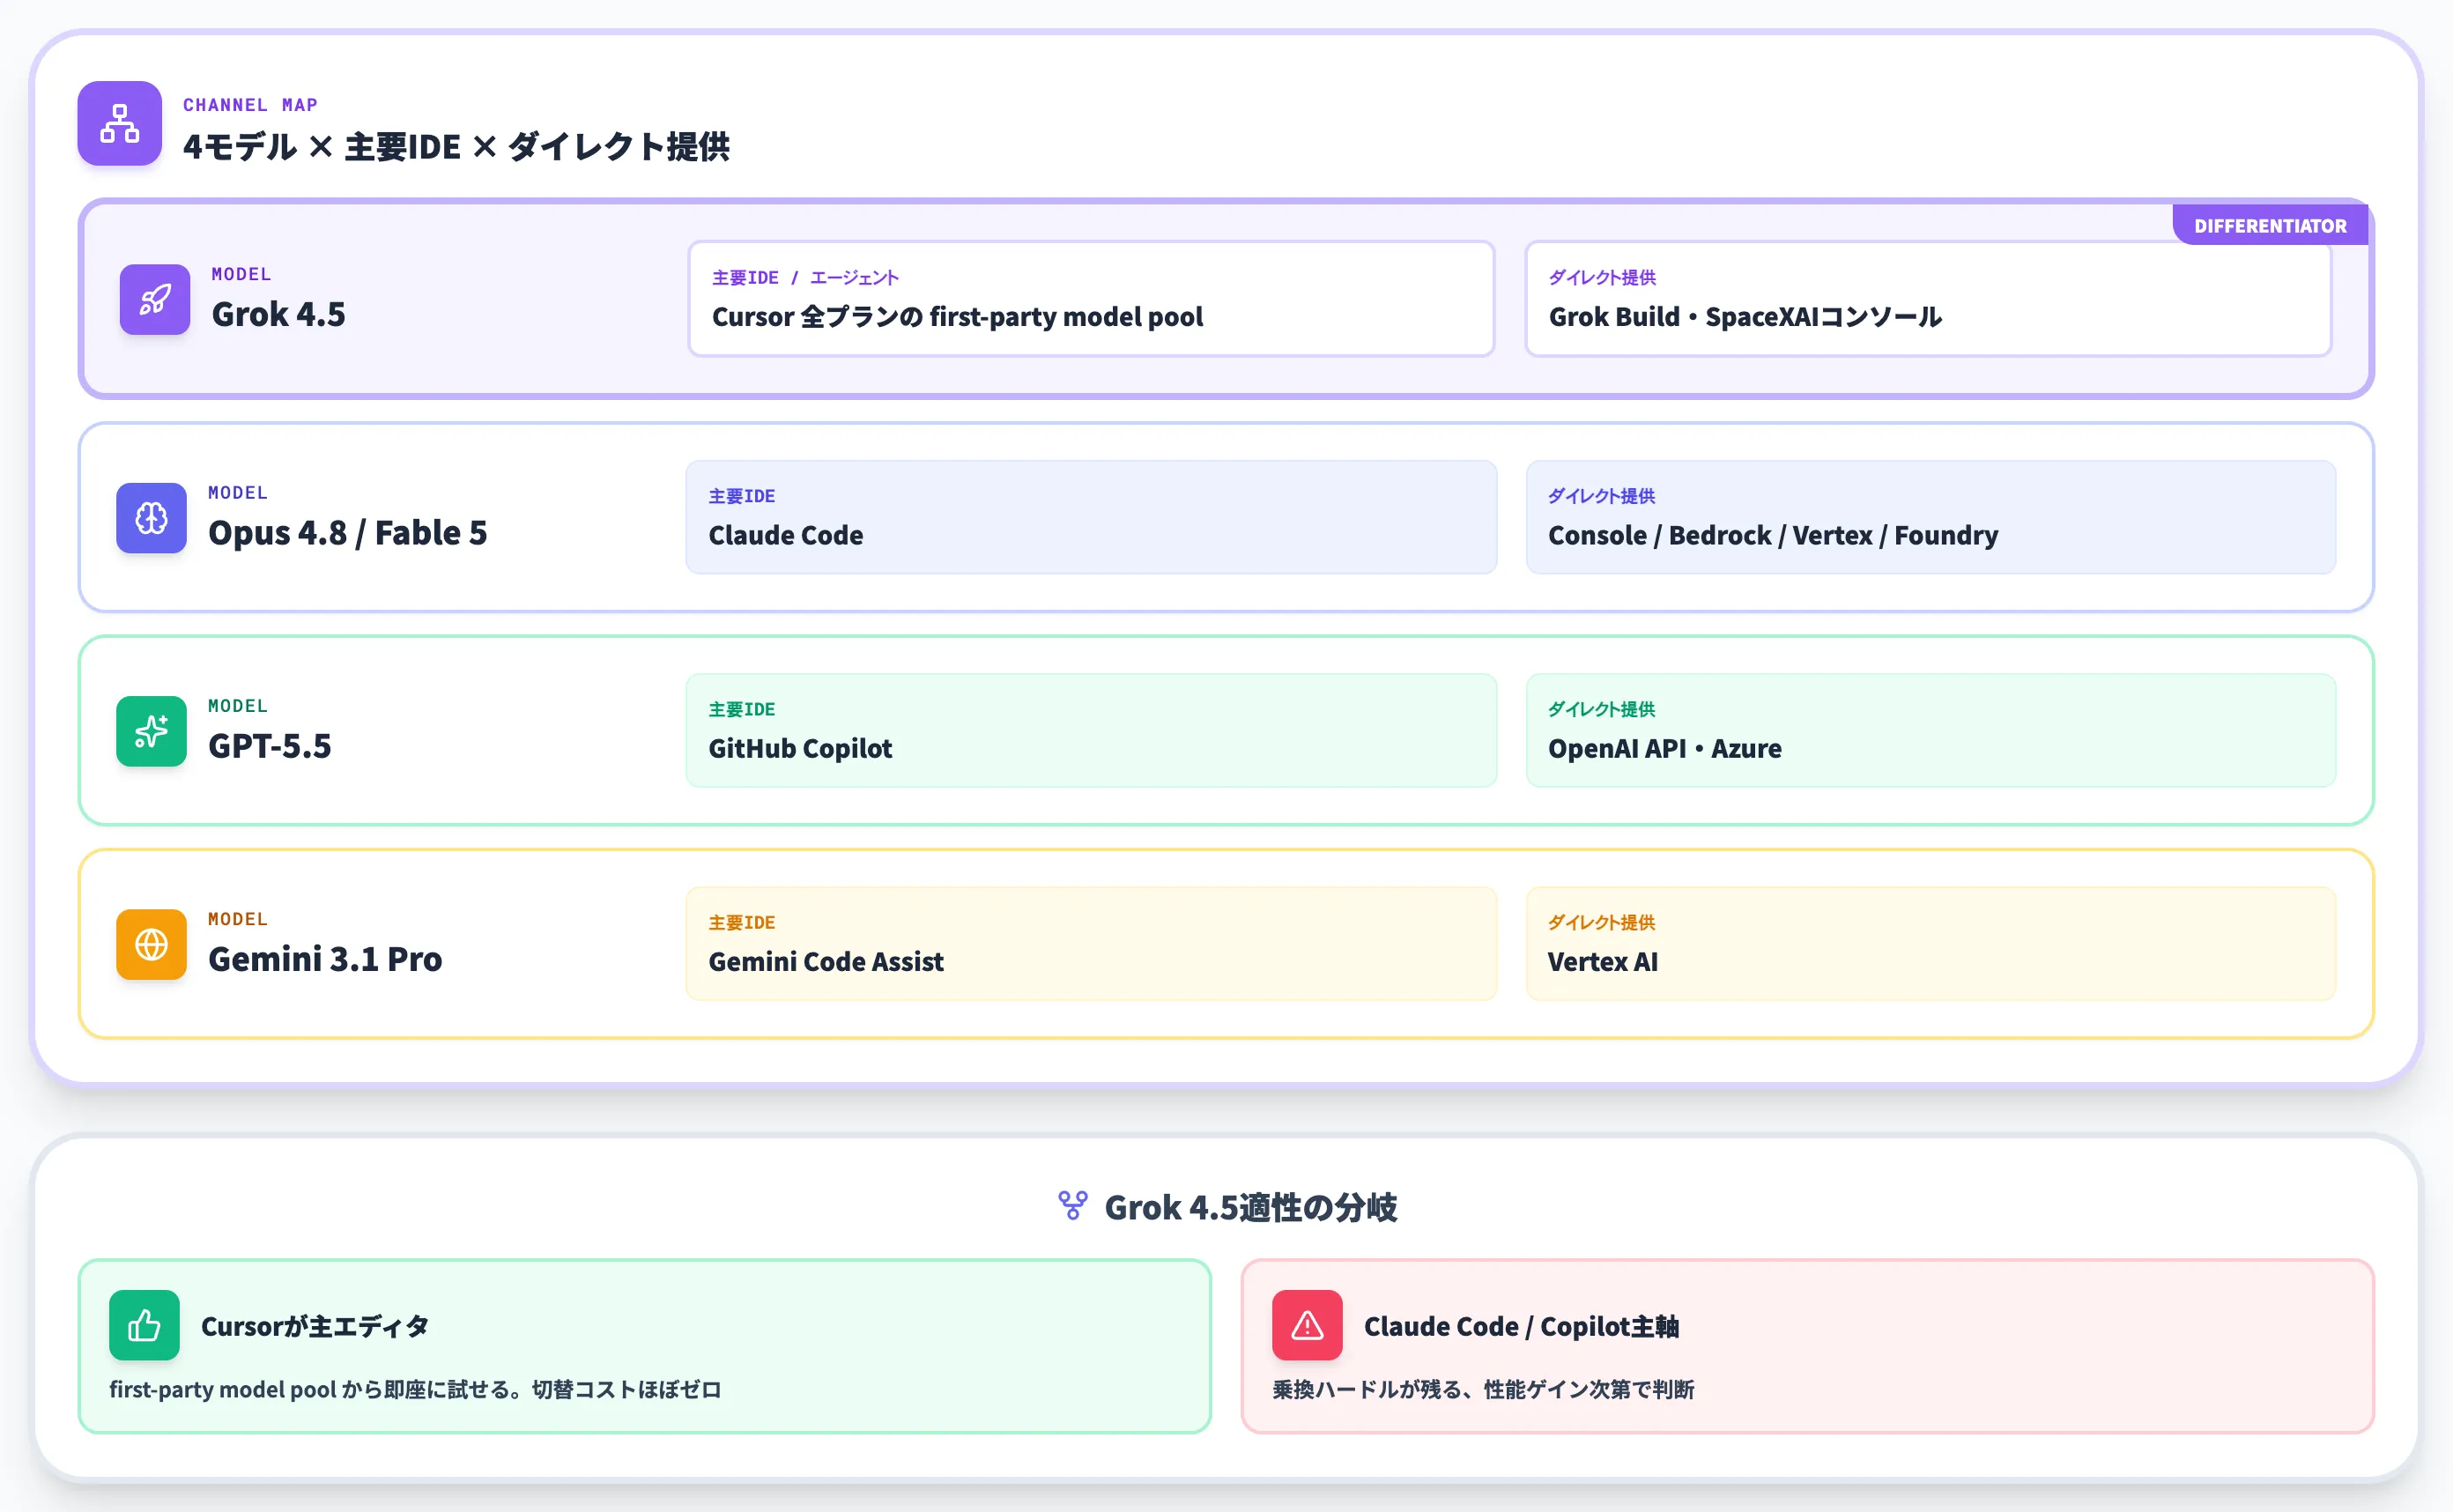Click the red warning triangle icon
Viewport: 2453px width, 1512px height.
coord(1307,1325)
